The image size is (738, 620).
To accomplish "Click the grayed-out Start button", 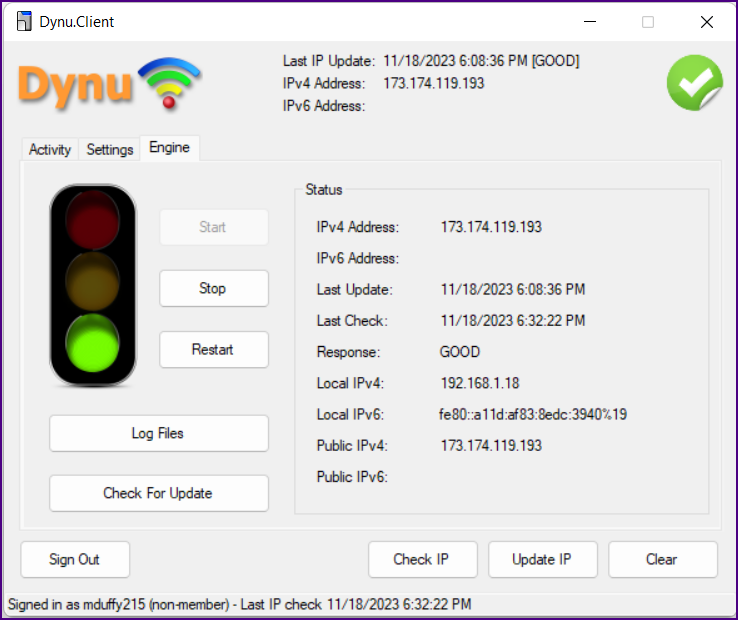I will click(213, 227).
